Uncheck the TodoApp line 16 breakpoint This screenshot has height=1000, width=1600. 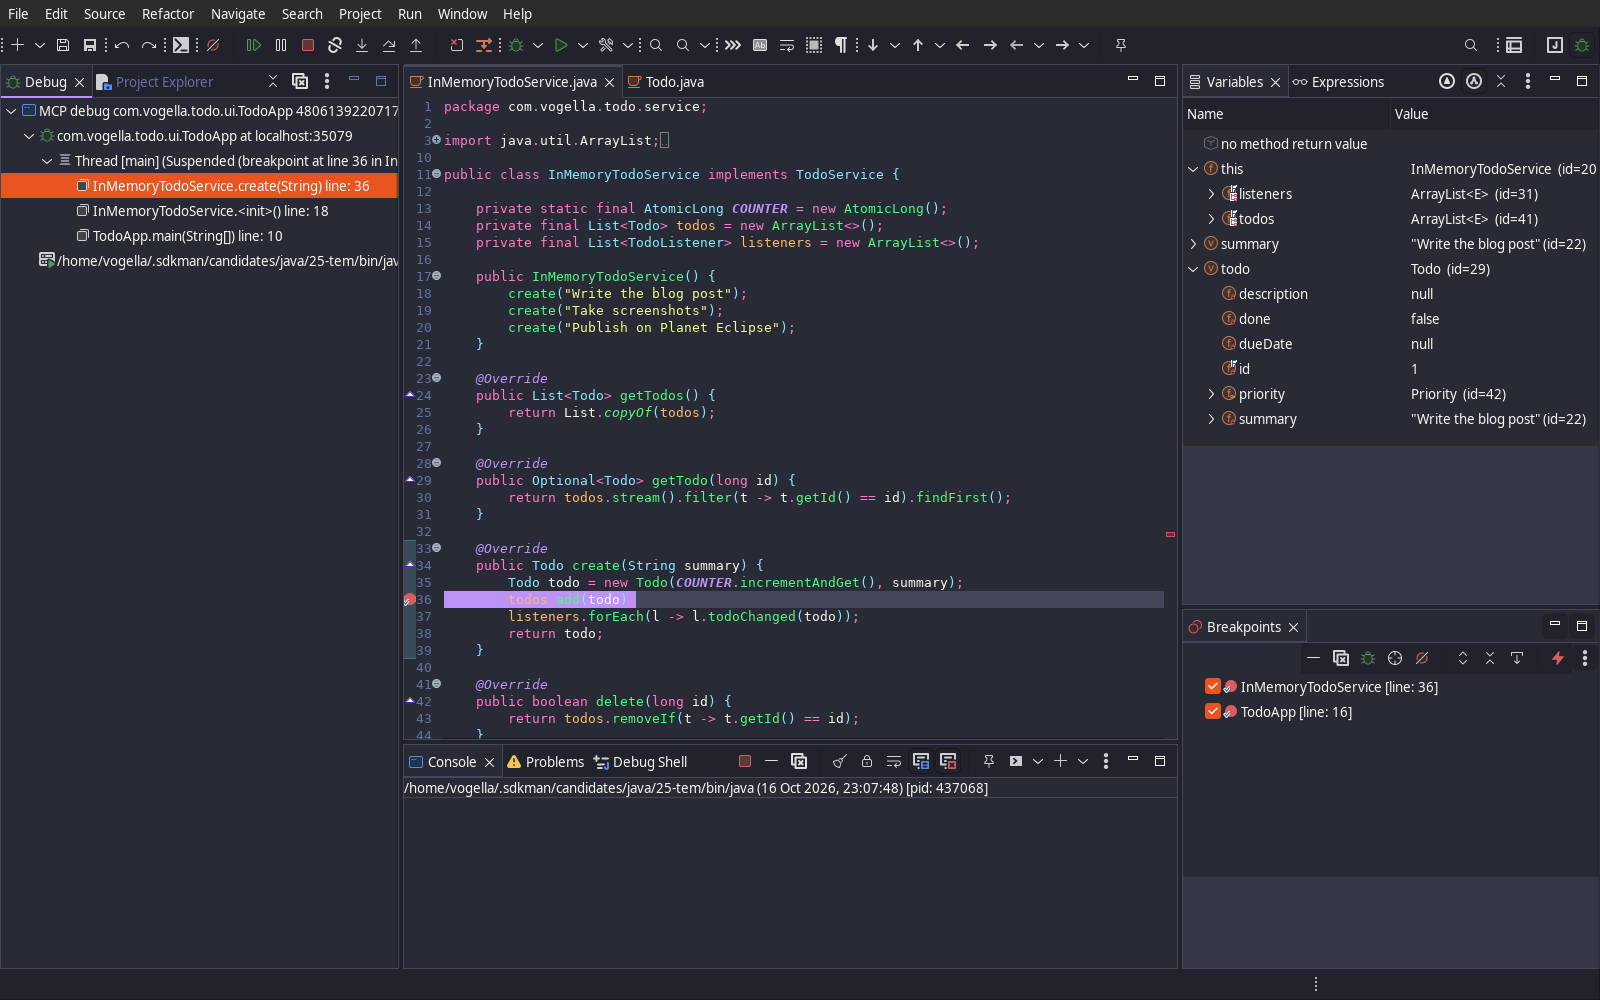1213,711
